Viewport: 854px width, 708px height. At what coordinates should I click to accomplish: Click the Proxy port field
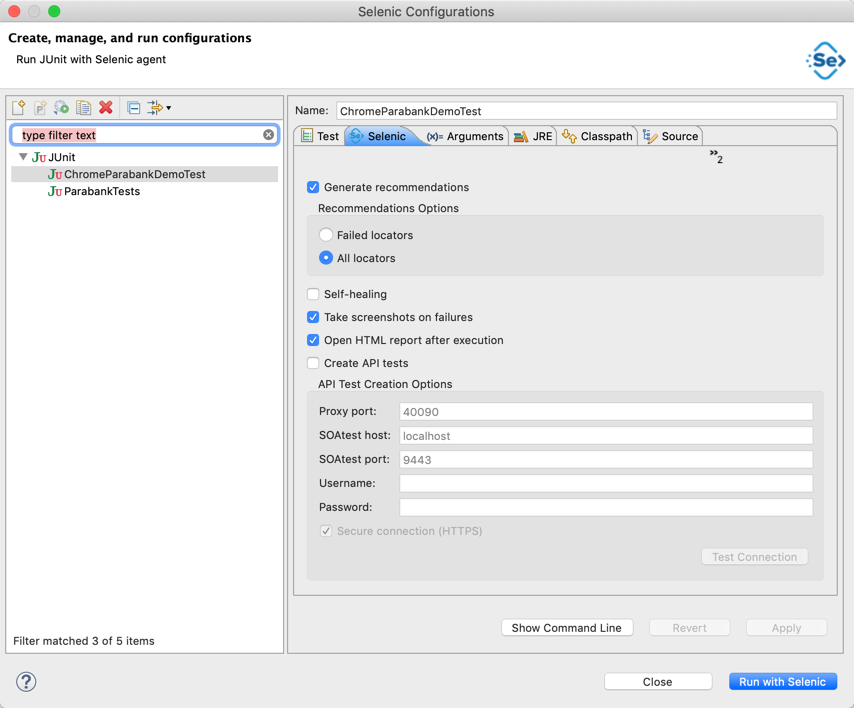(x=606, y=412)
